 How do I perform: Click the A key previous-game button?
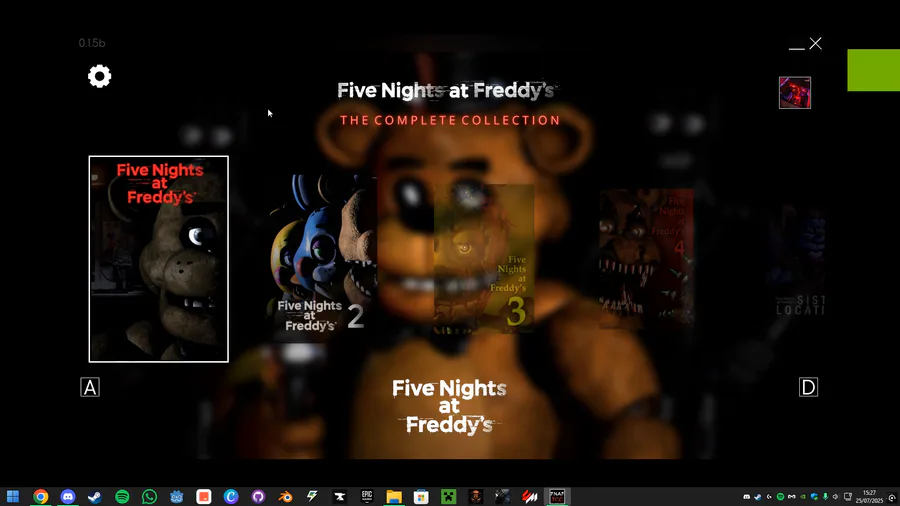[90, 387]
